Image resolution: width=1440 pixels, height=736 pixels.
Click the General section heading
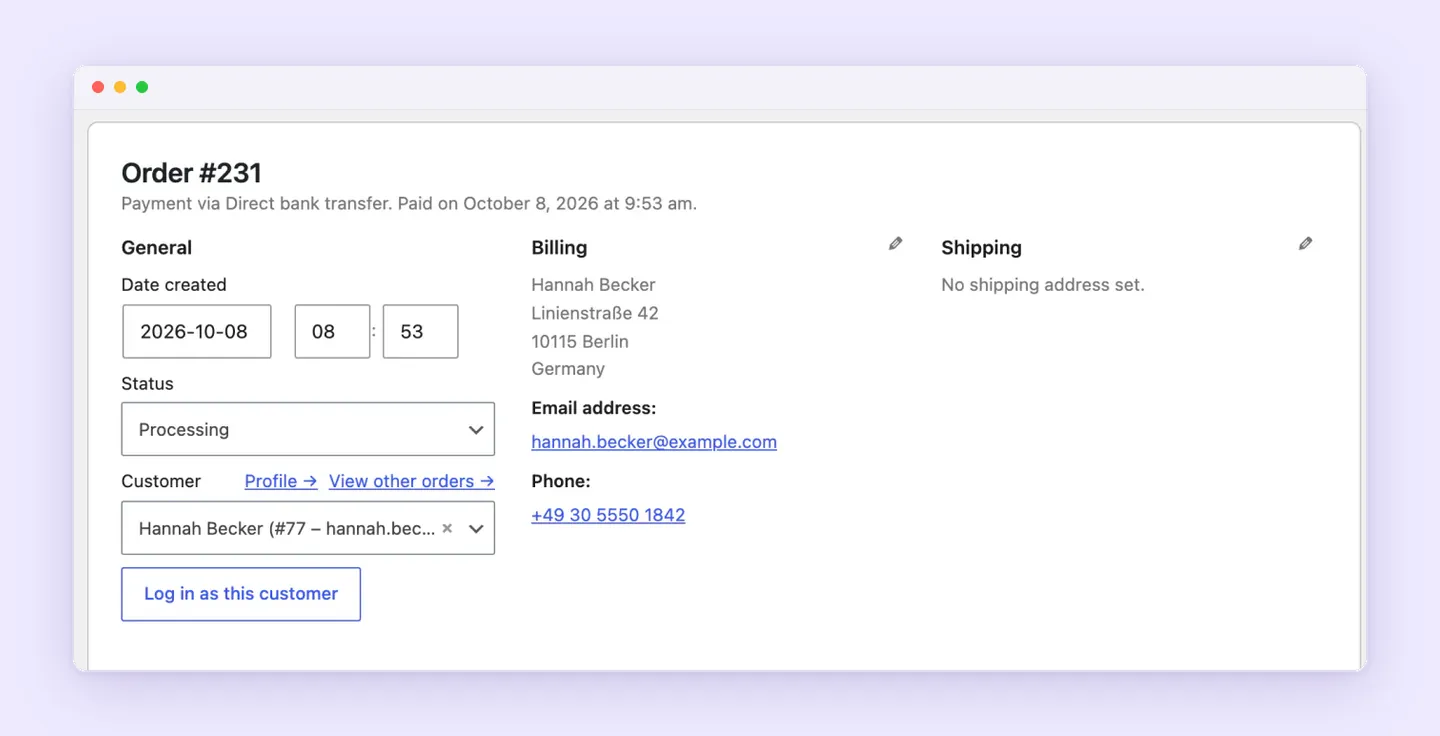[x=156, y=248]
